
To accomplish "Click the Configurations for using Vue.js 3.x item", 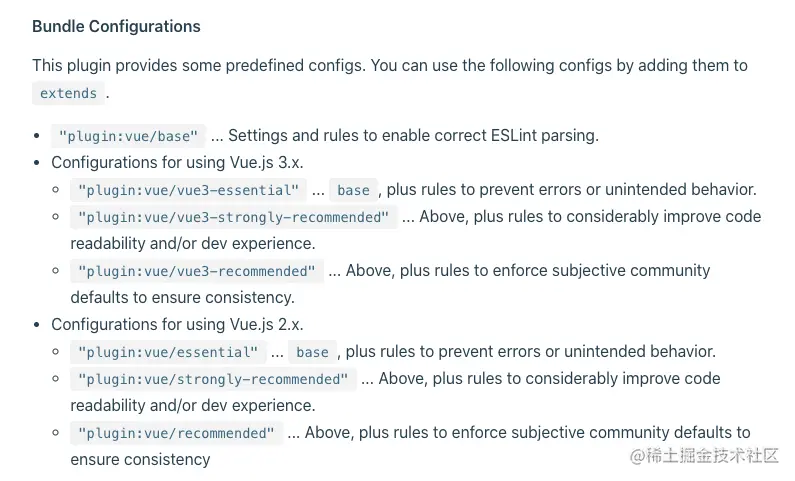I will [x=177, y=163].
